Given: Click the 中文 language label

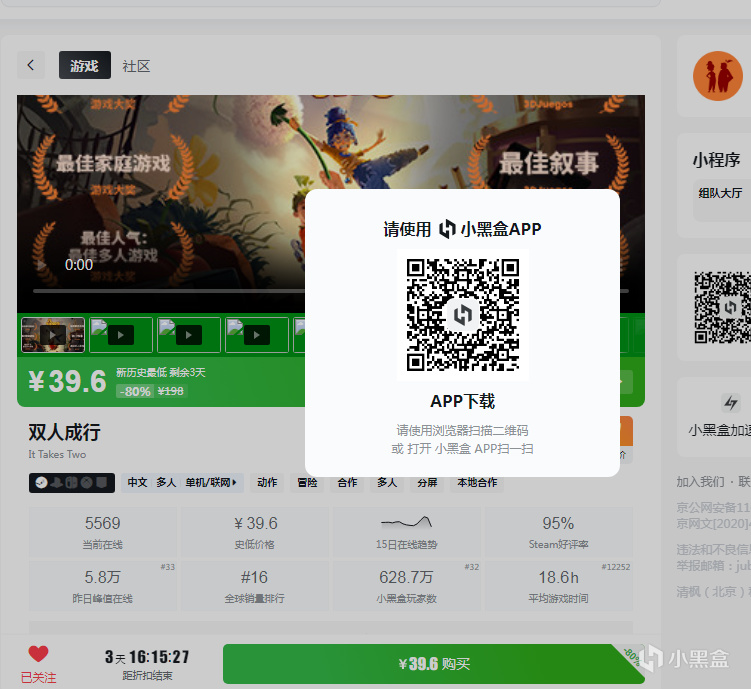Looking at the screenshot, I should (137, 483).
